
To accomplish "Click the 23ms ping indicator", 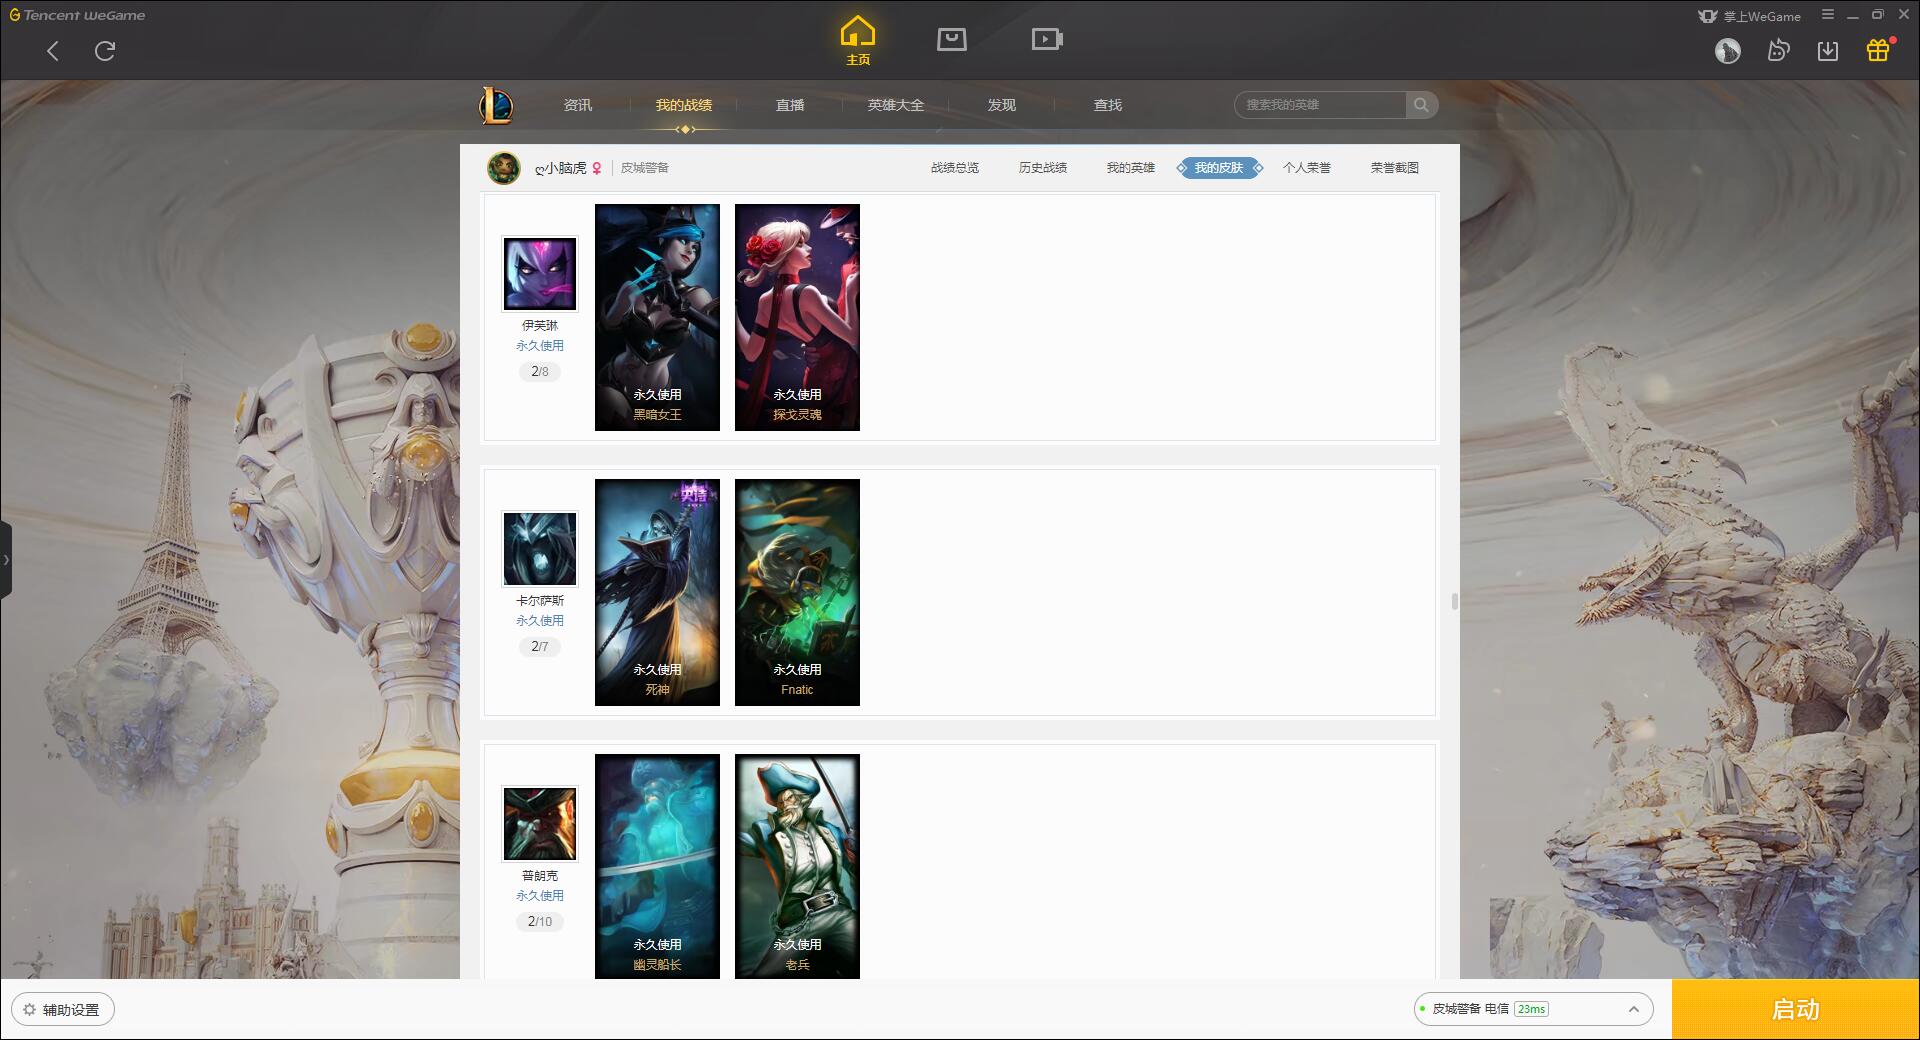I will 1531,1009.
